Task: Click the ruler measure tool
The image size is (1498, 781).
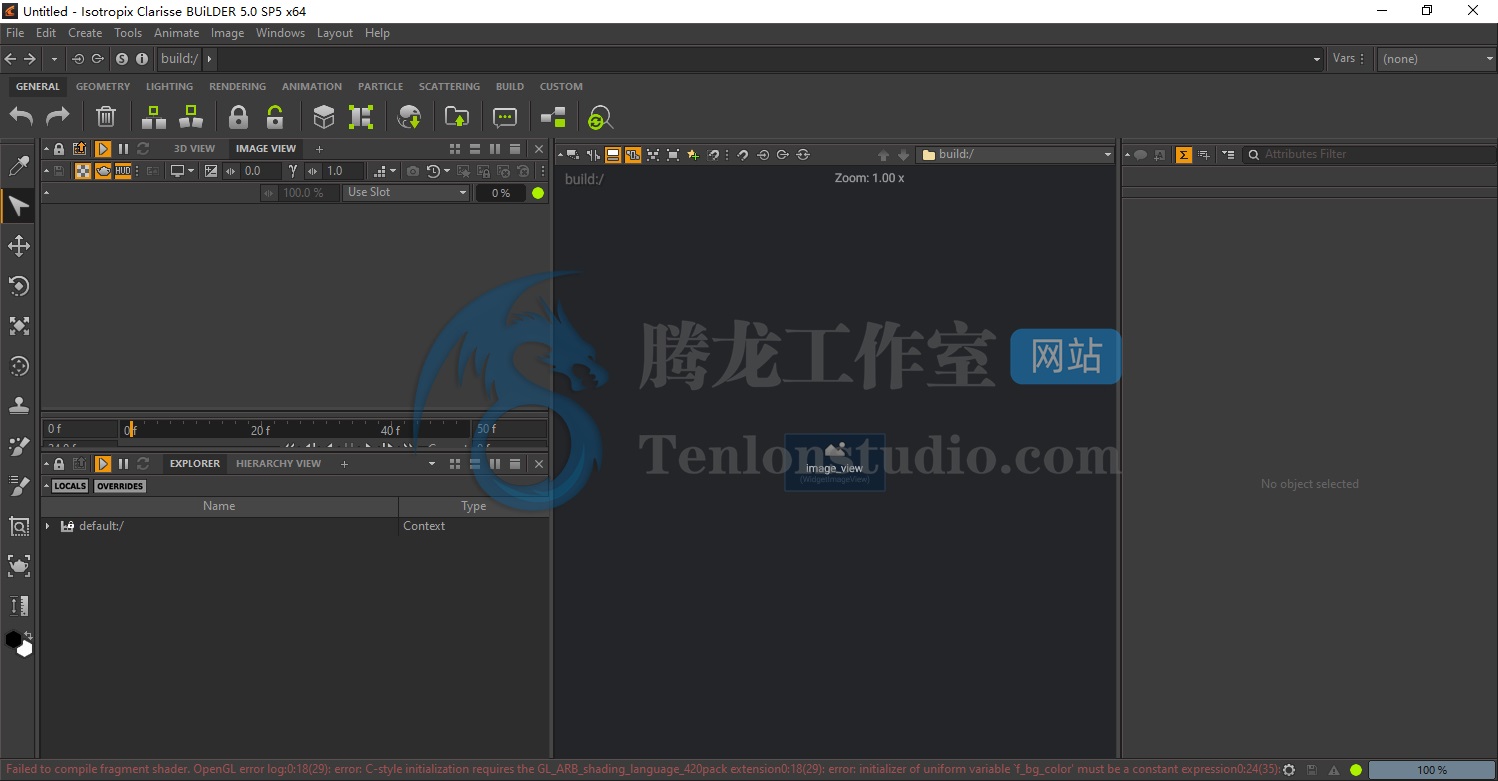Action: [19, 606]
